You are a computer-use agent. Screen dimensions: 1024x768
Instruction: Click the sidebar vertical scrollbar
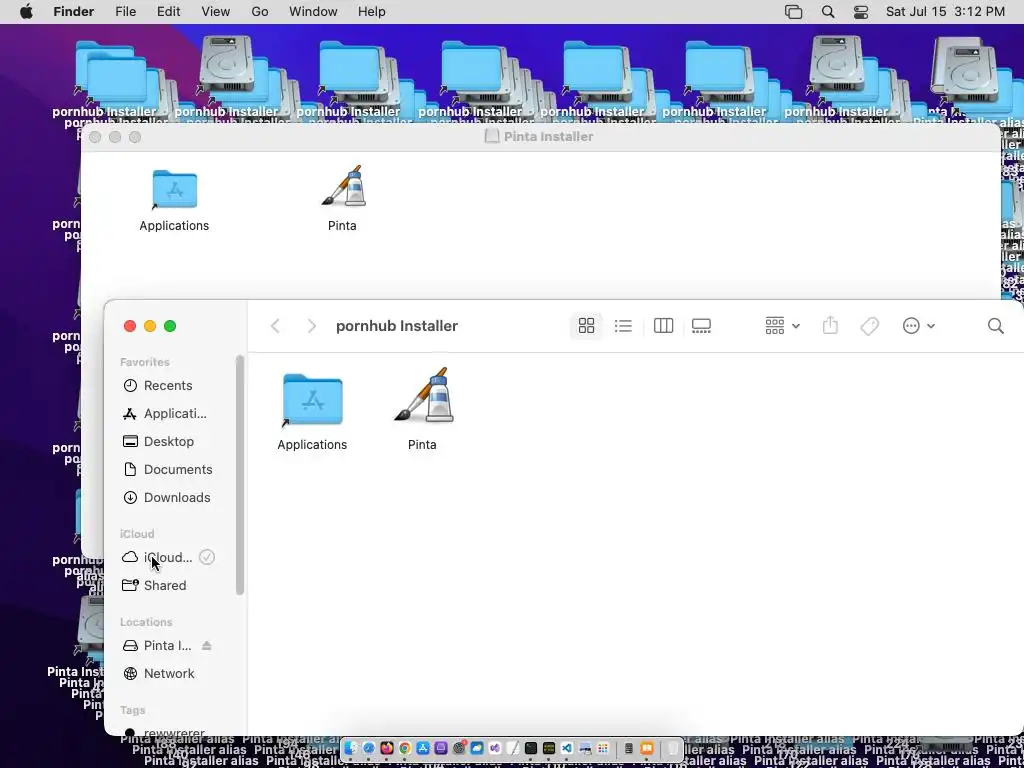[240, 475]
